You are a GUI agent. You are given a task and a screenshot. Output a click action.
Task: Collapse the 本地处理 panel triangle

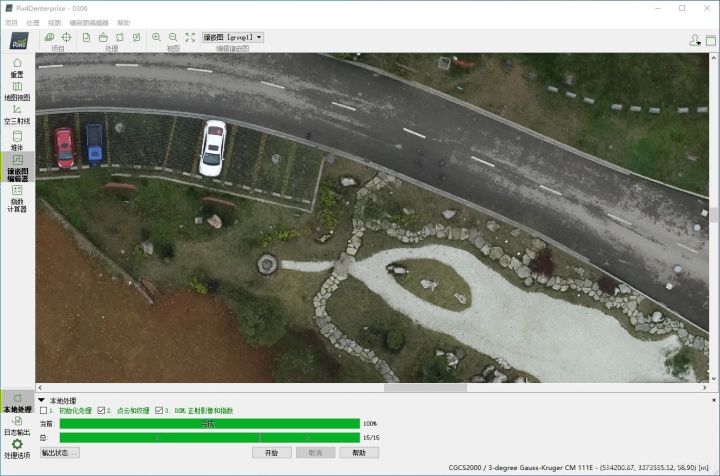[41, 400]
